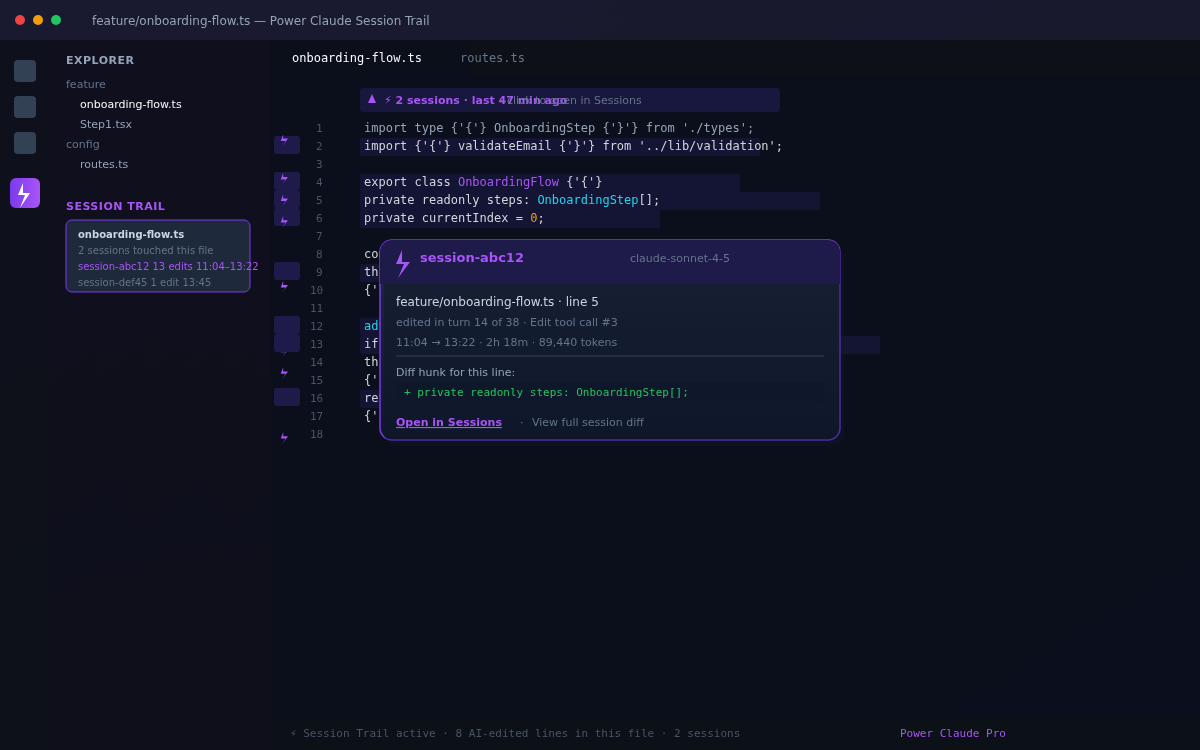Click the 'edited in turn 14 of 38' text
The image size is (1200, 750).
(x=507, y=323)
